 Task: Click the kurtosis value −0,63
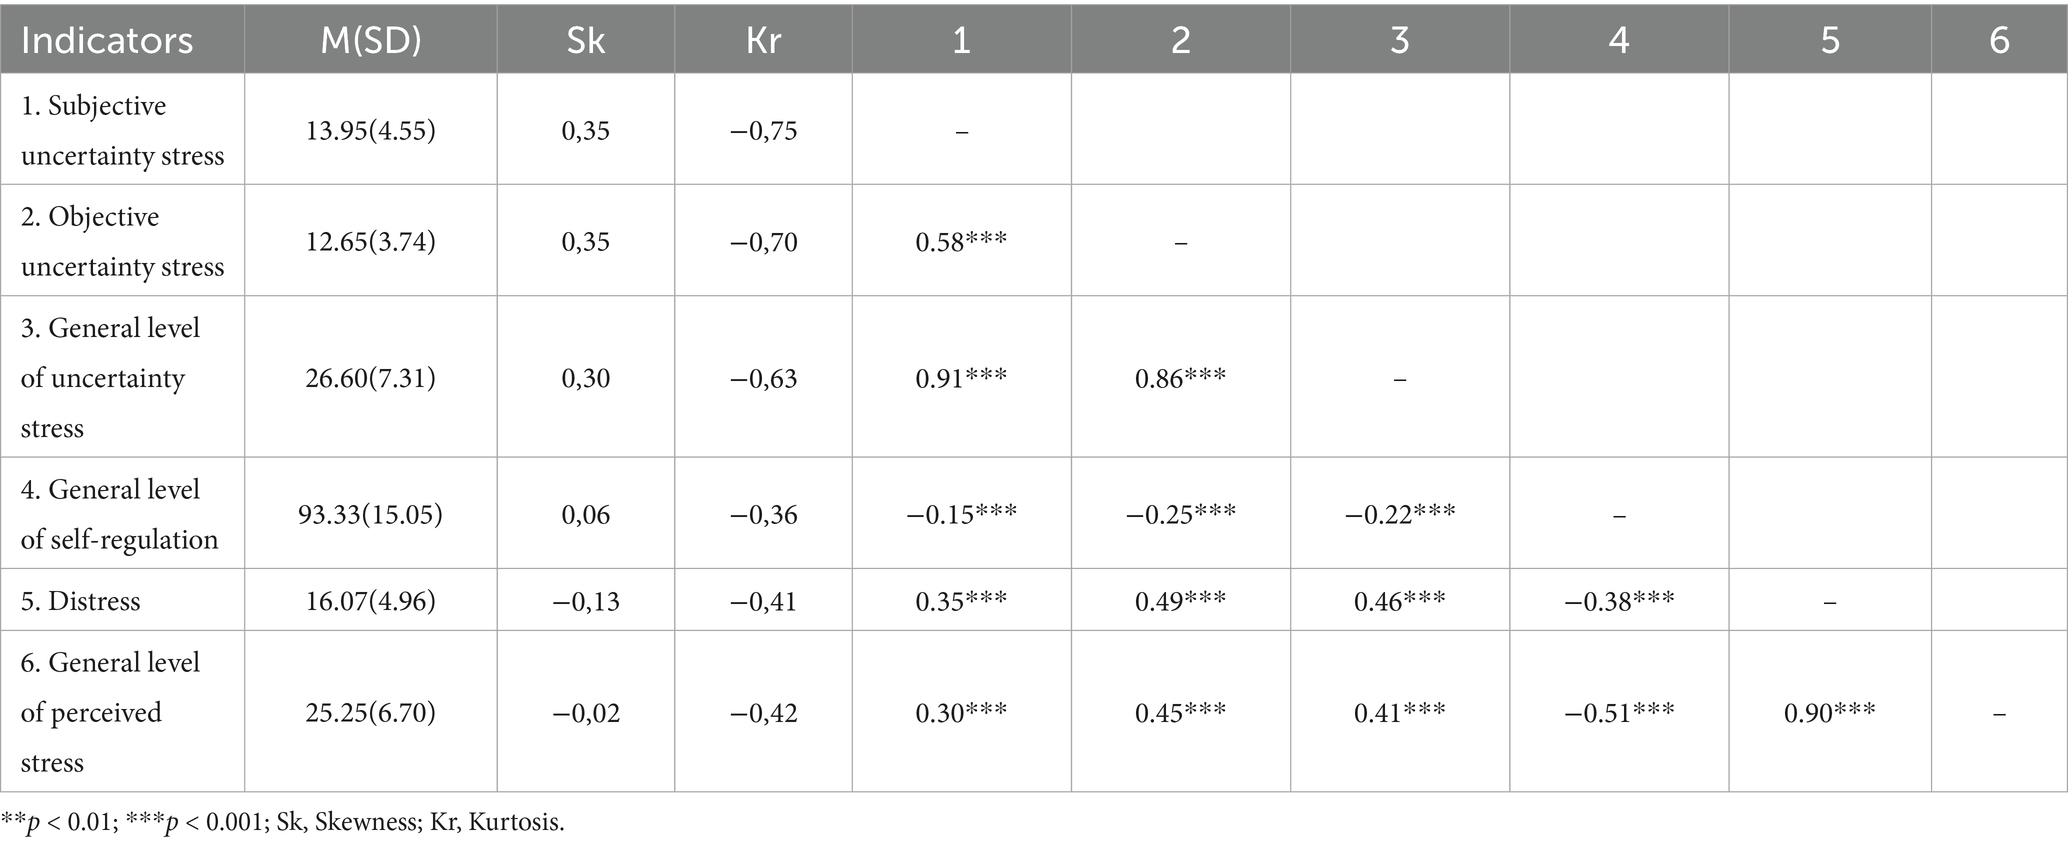(763, 378)
